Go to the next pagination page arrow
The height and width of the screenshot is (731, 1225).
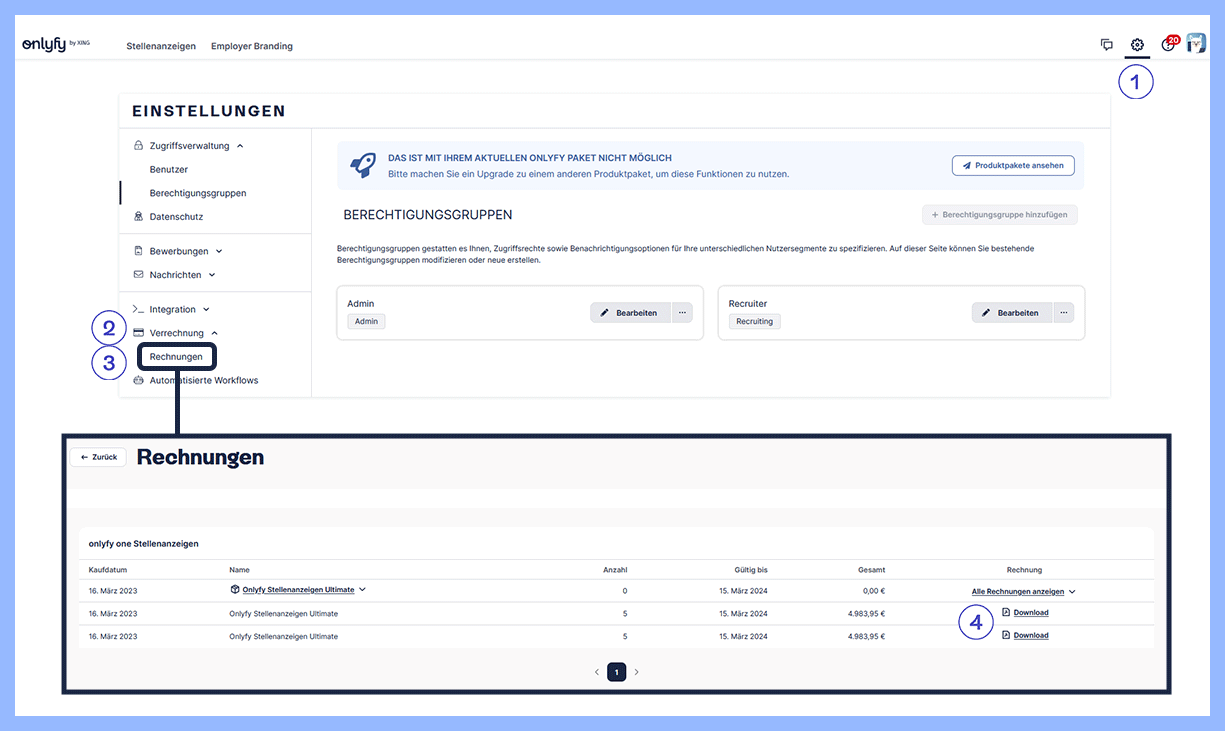636,672
